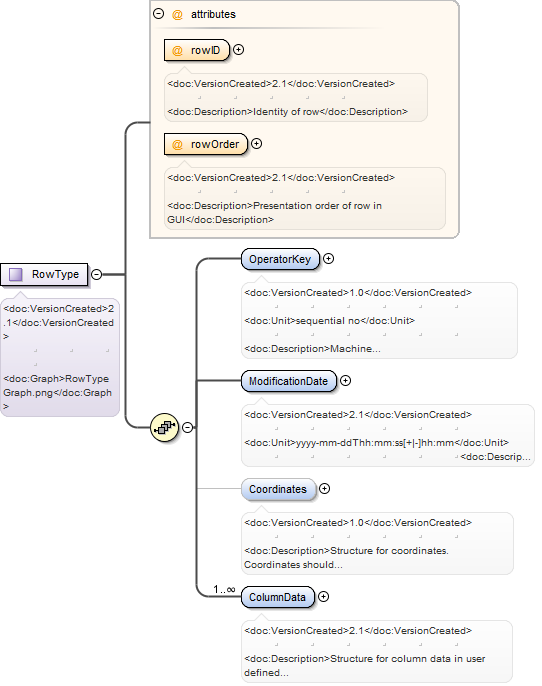Click 'Structure for column data' description annotation
Screen dimensions: 542x686
tap(364, 665)
